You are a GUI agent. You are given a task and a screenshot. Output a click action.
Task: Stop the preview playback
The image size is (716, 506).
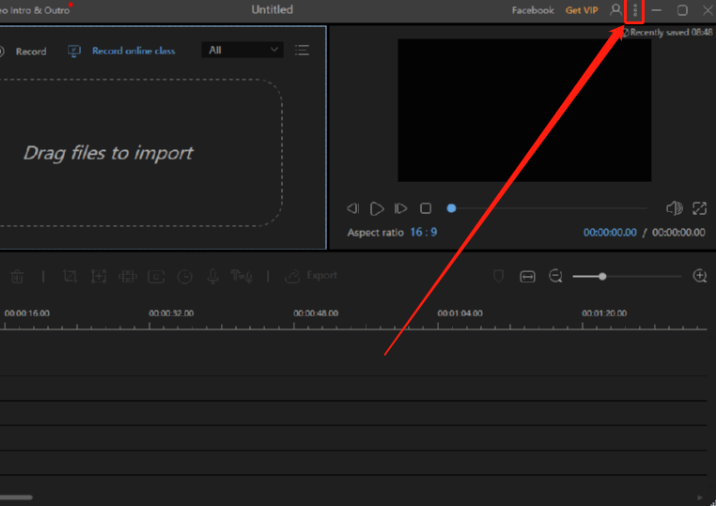click(426, 208)
